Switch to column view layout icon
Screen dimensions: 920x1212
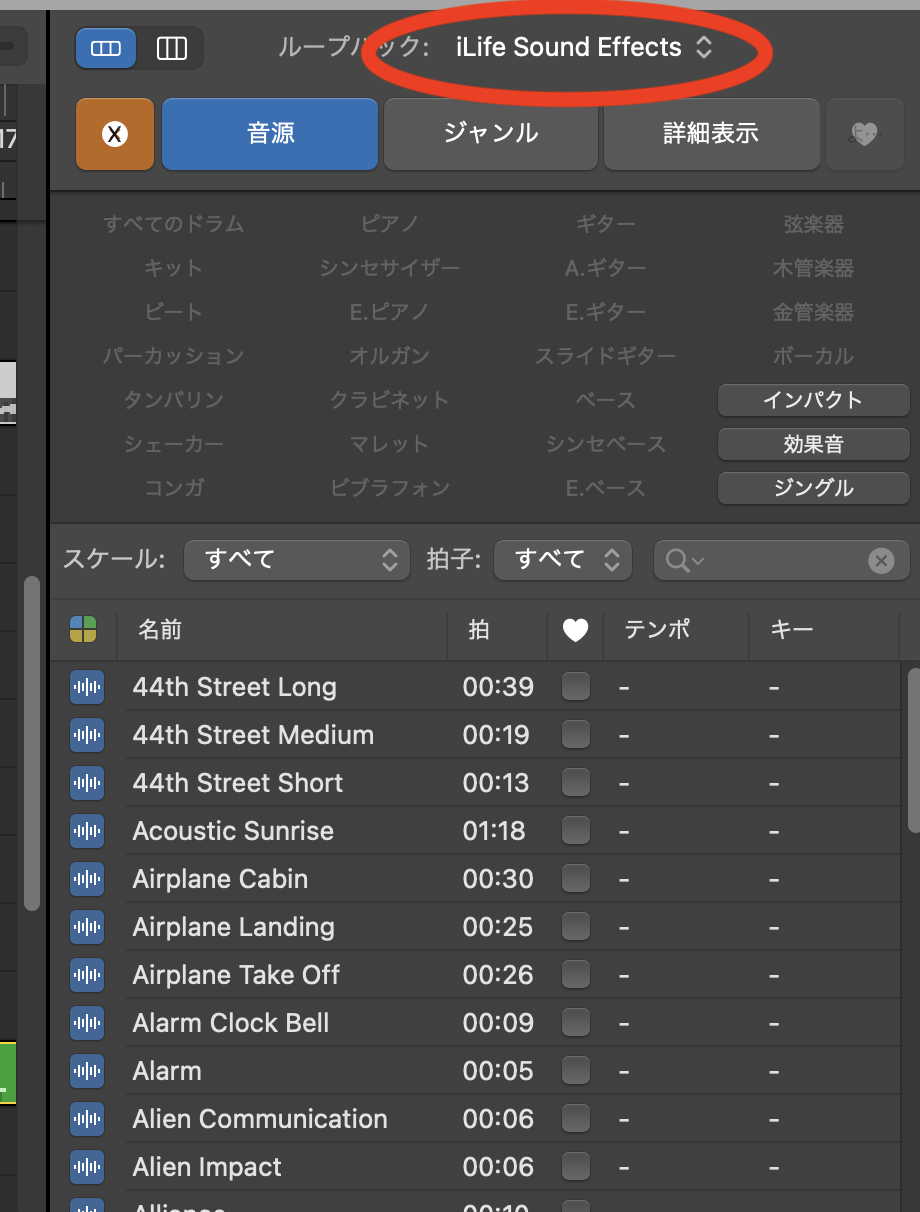pyautogui.click(x=172, y=48)
